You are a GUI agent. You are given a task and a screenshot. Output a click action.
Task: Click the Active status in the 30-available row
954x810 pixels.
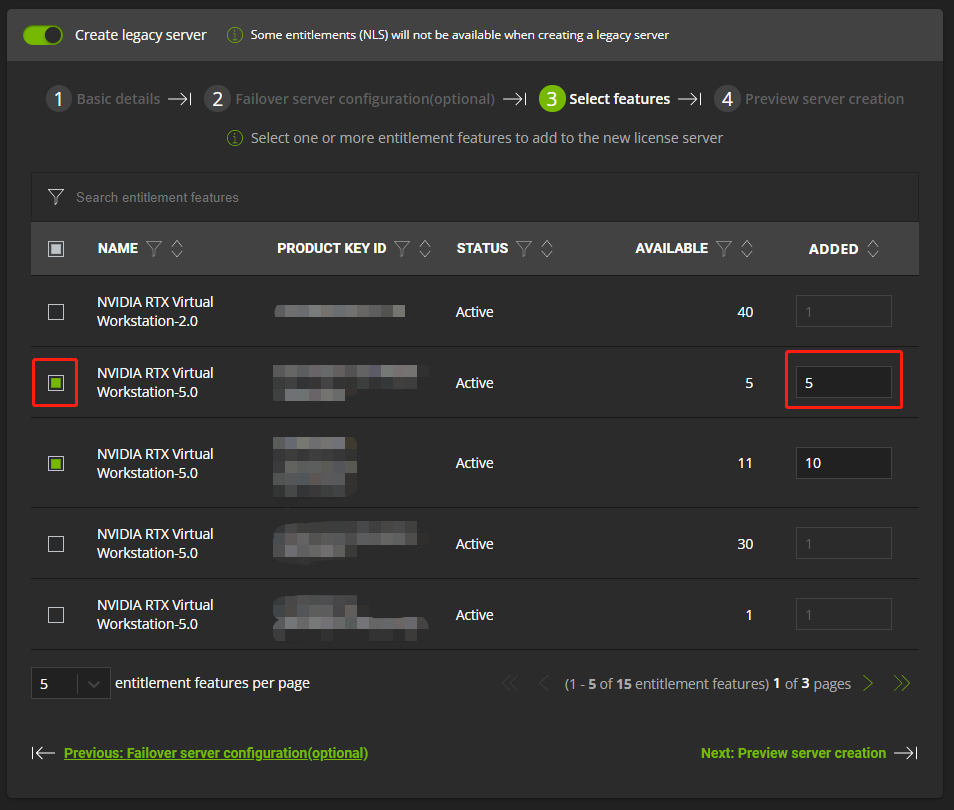(475, 544)
